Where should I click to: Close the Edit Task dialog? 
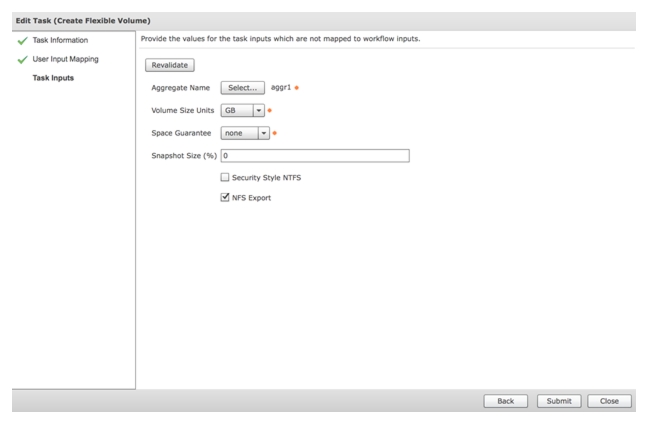point(609,401)
